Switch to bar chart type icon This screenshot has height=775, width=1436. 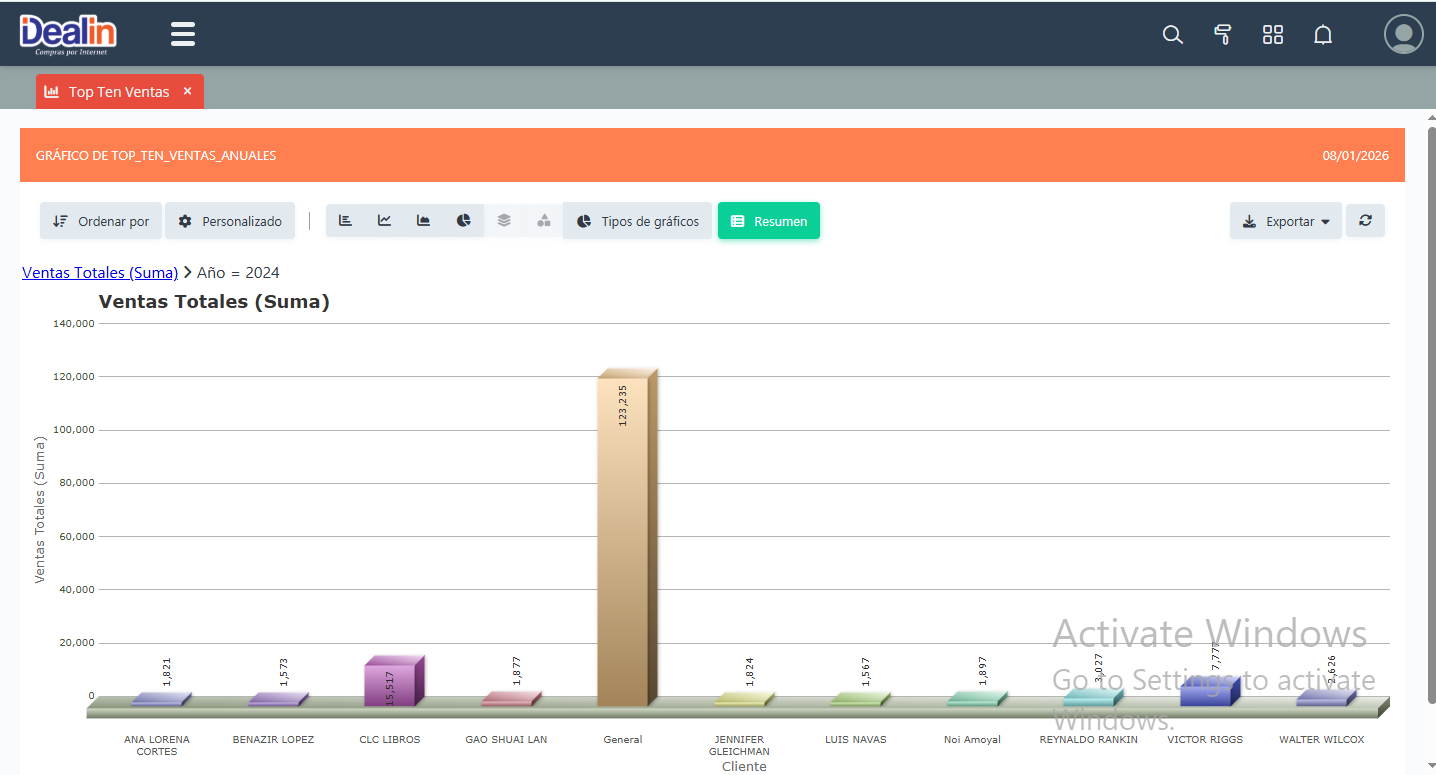pos(346,221)
